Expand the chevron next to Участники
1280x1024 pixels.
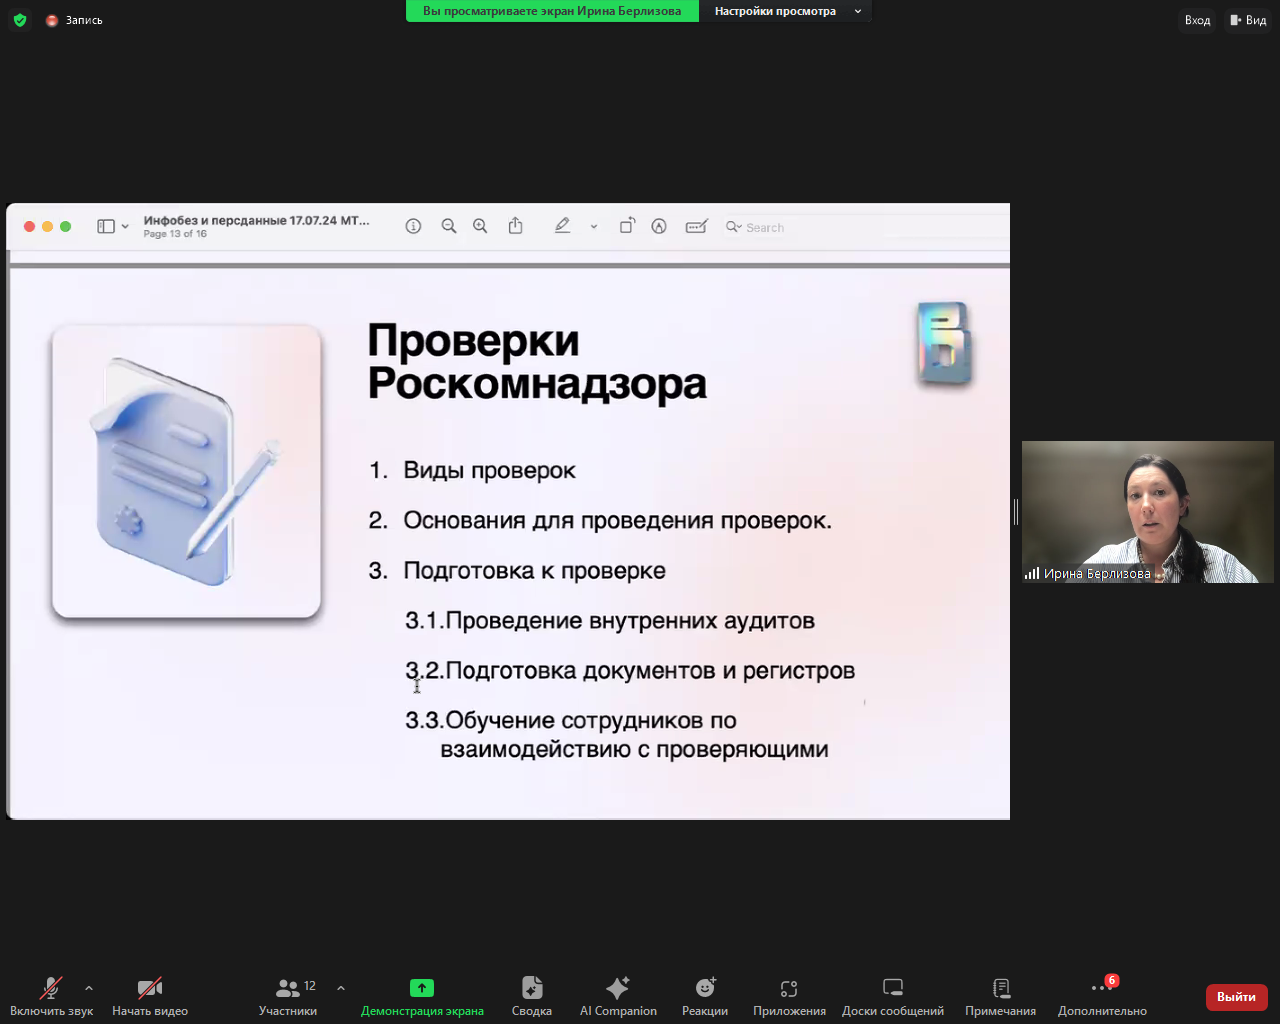[340, 986]
